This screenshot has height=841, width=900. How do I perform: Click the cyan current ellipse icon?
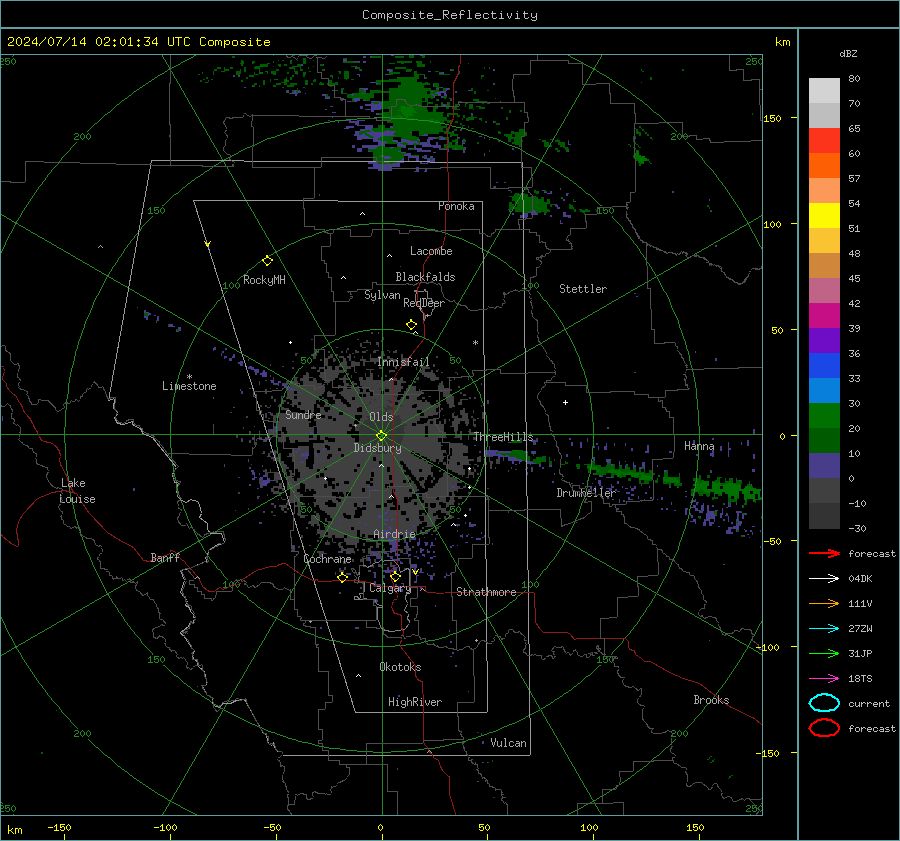pos(824,703)
